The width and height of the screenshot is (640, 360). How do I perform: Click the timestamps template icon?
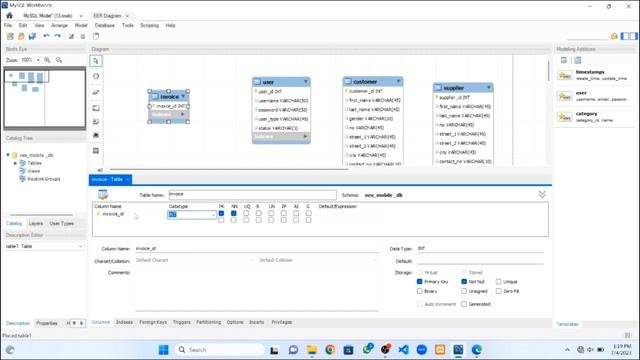click(565, 75)
